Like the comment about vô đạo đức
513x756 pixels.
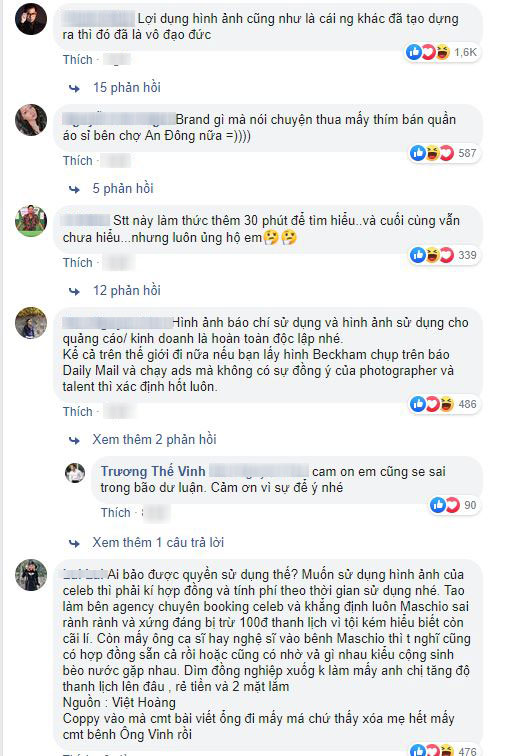77,60
